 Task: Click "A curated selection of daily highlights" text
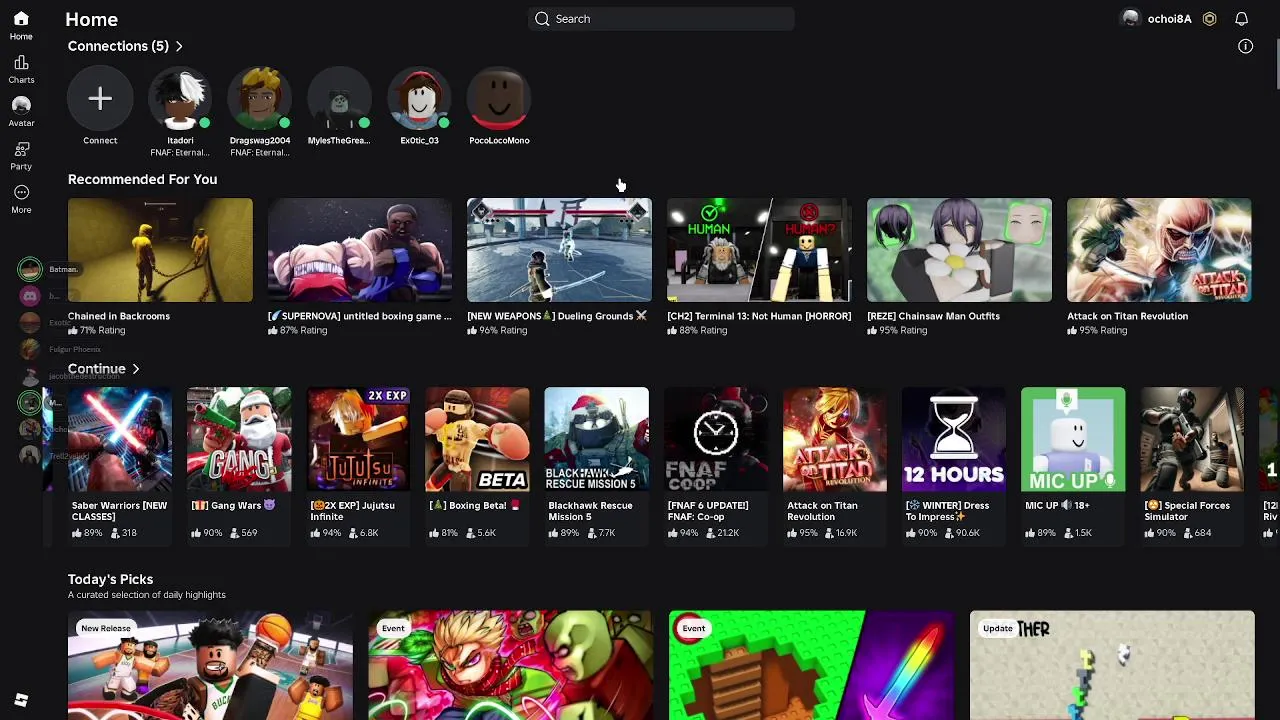[146, 595]
